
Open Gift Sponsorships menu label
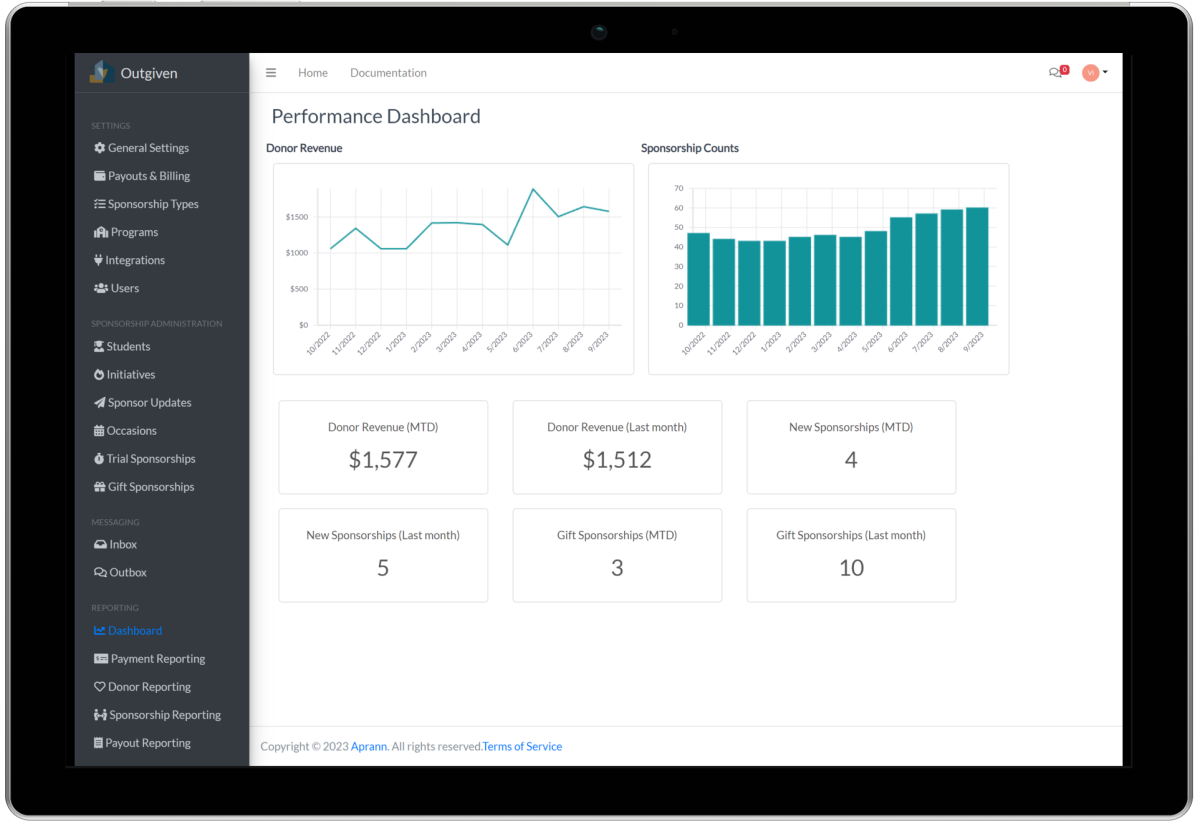click(151, 487)
